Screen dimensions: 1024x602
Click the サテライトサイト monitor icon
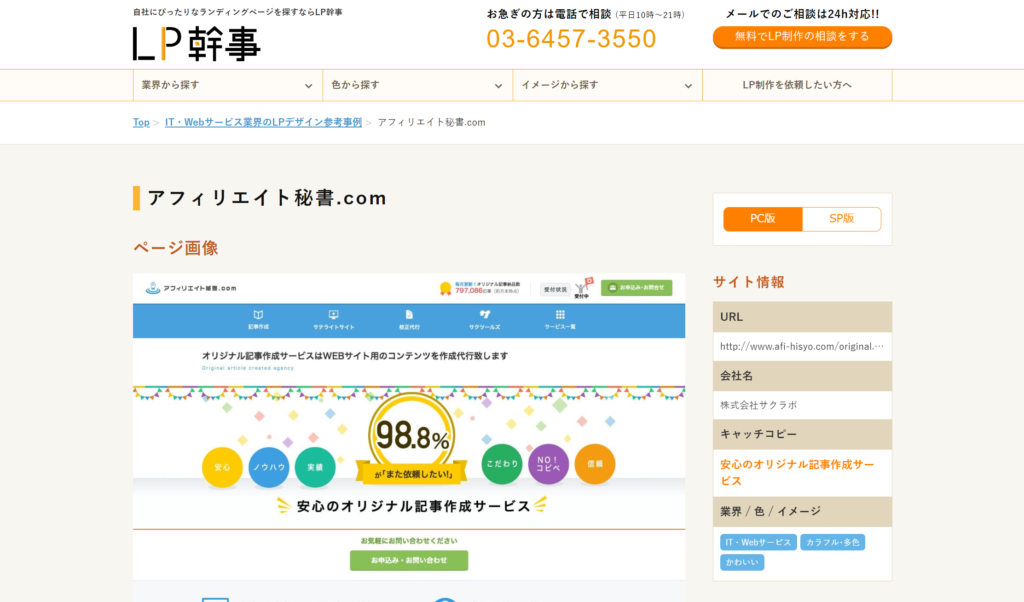coord(333,312)
